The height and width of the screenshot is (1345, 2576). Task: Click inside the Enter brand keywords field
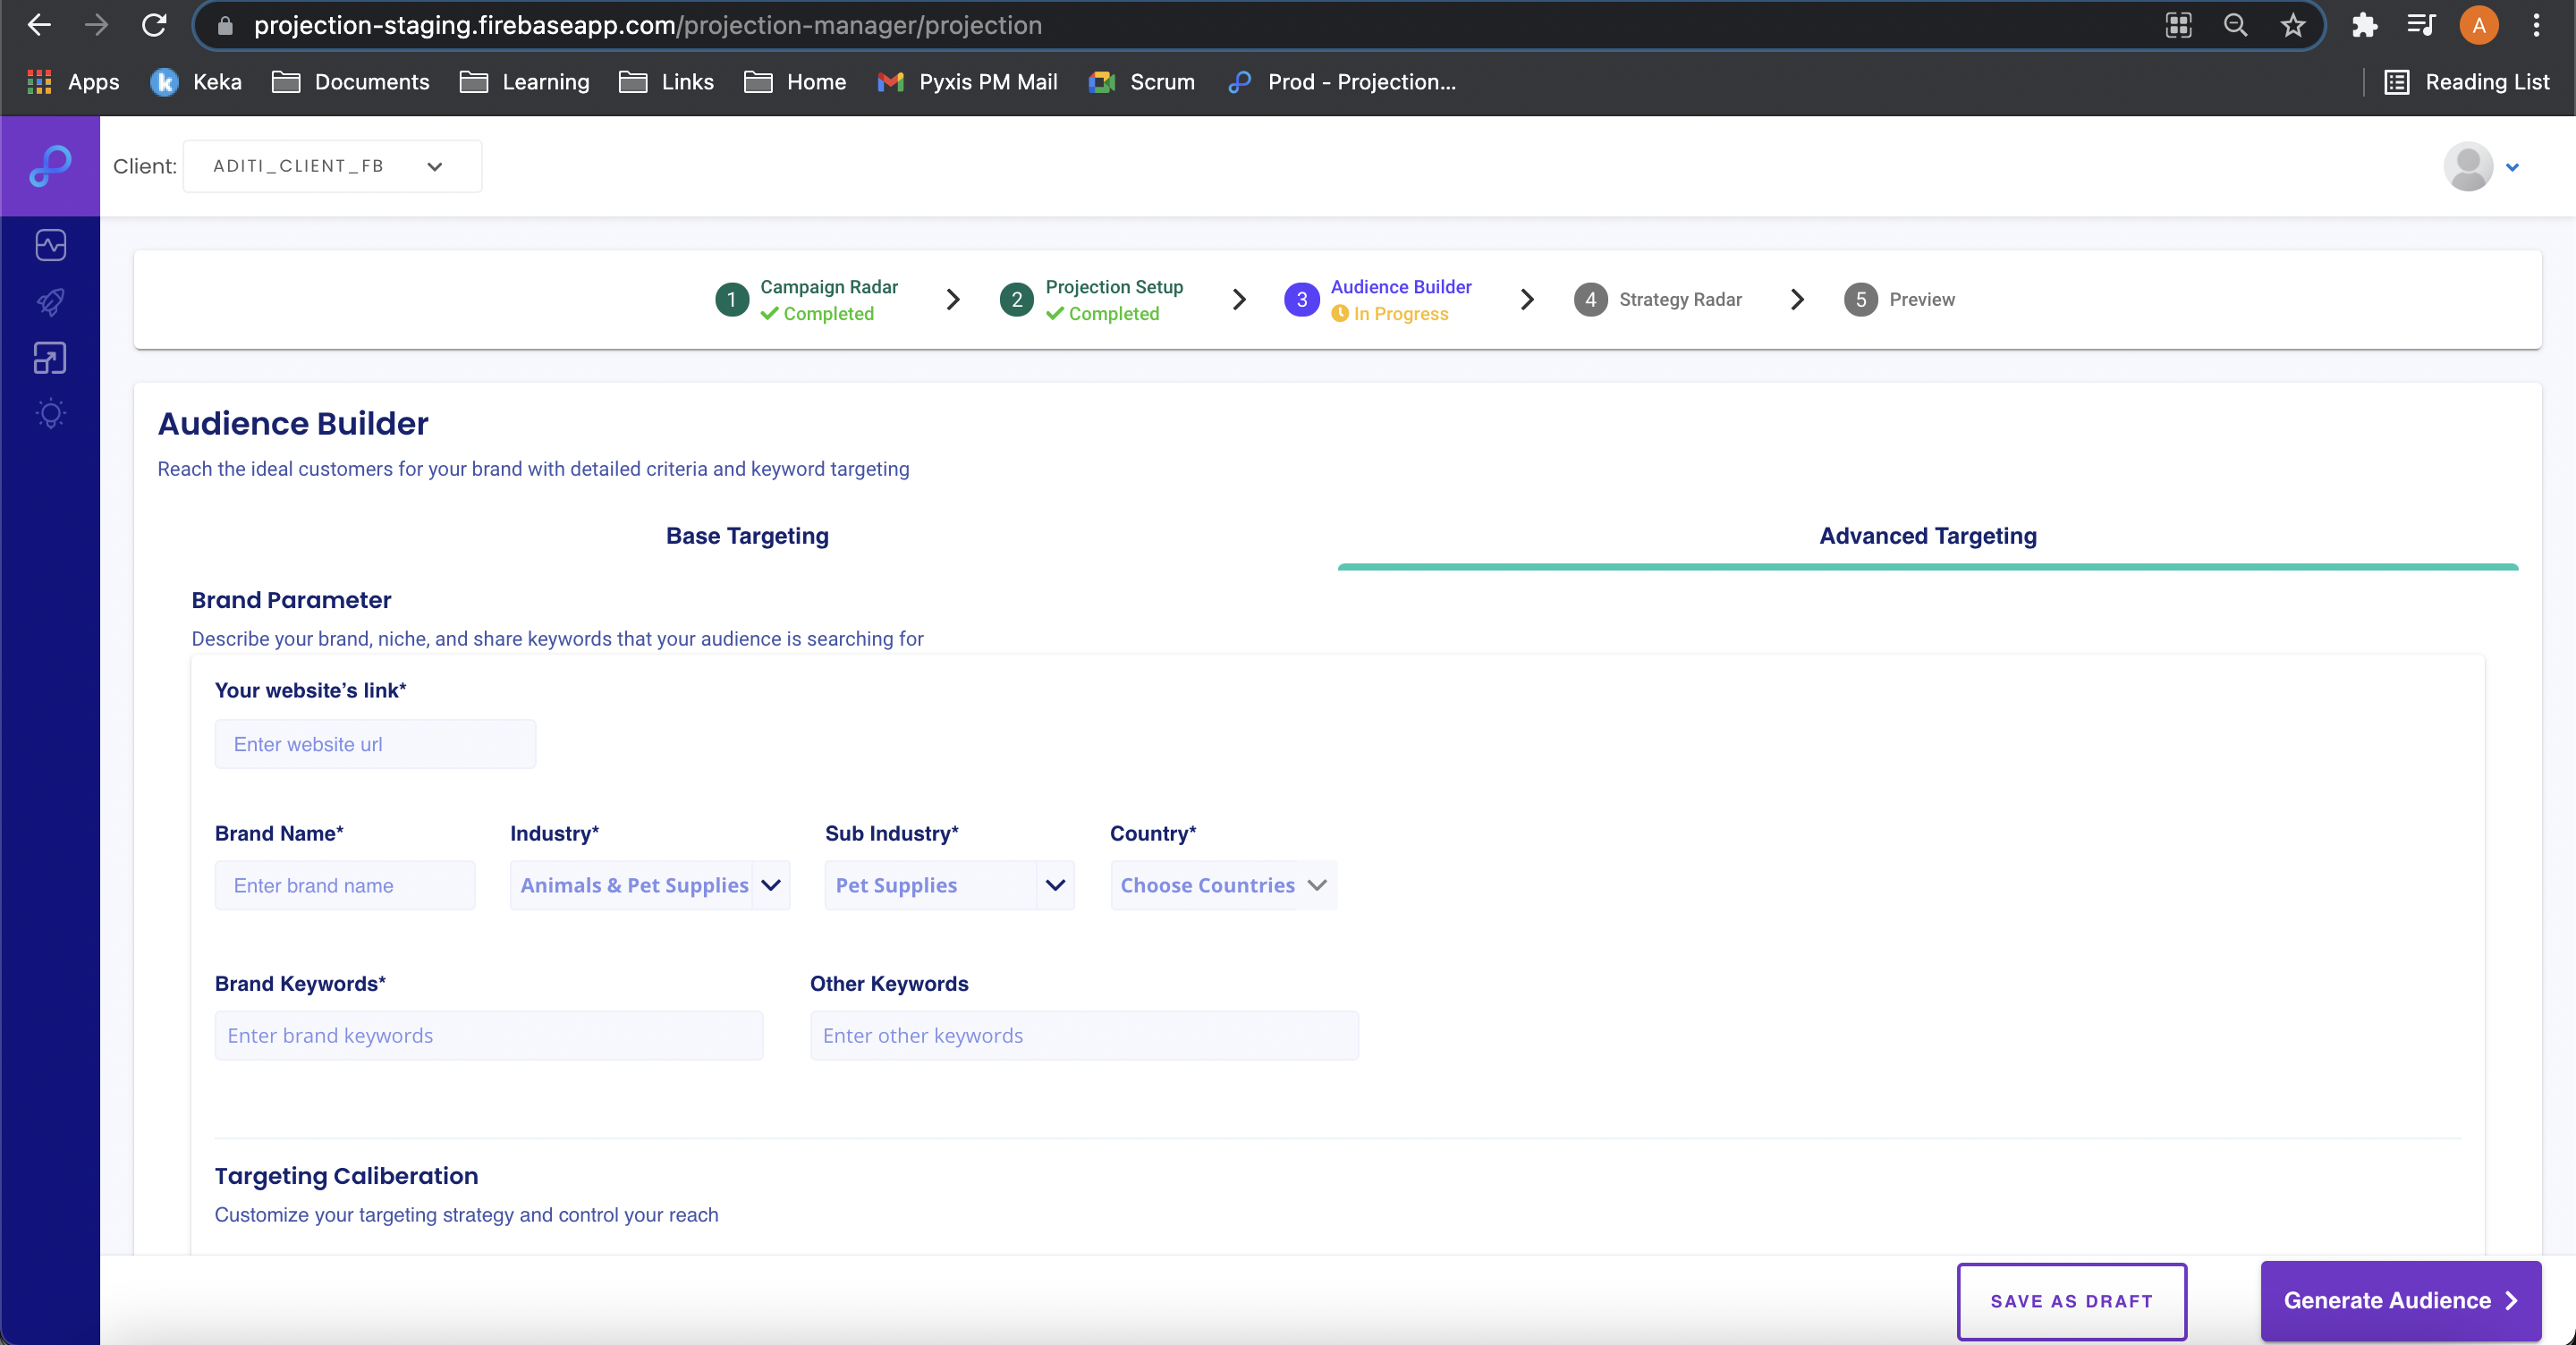(488, 1035)
